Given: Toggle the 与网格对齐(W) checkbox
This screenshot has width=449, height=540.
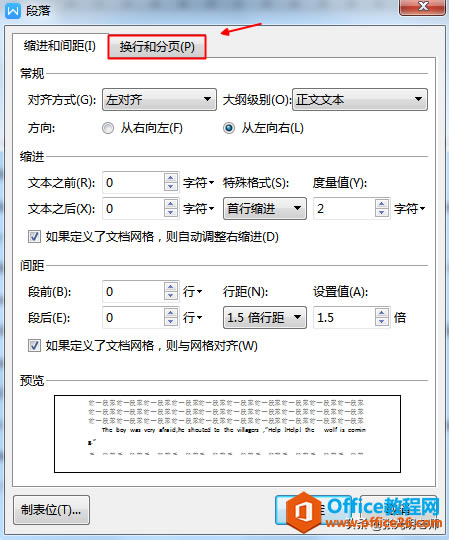Looking at the screenshot, I should (34, 346).
